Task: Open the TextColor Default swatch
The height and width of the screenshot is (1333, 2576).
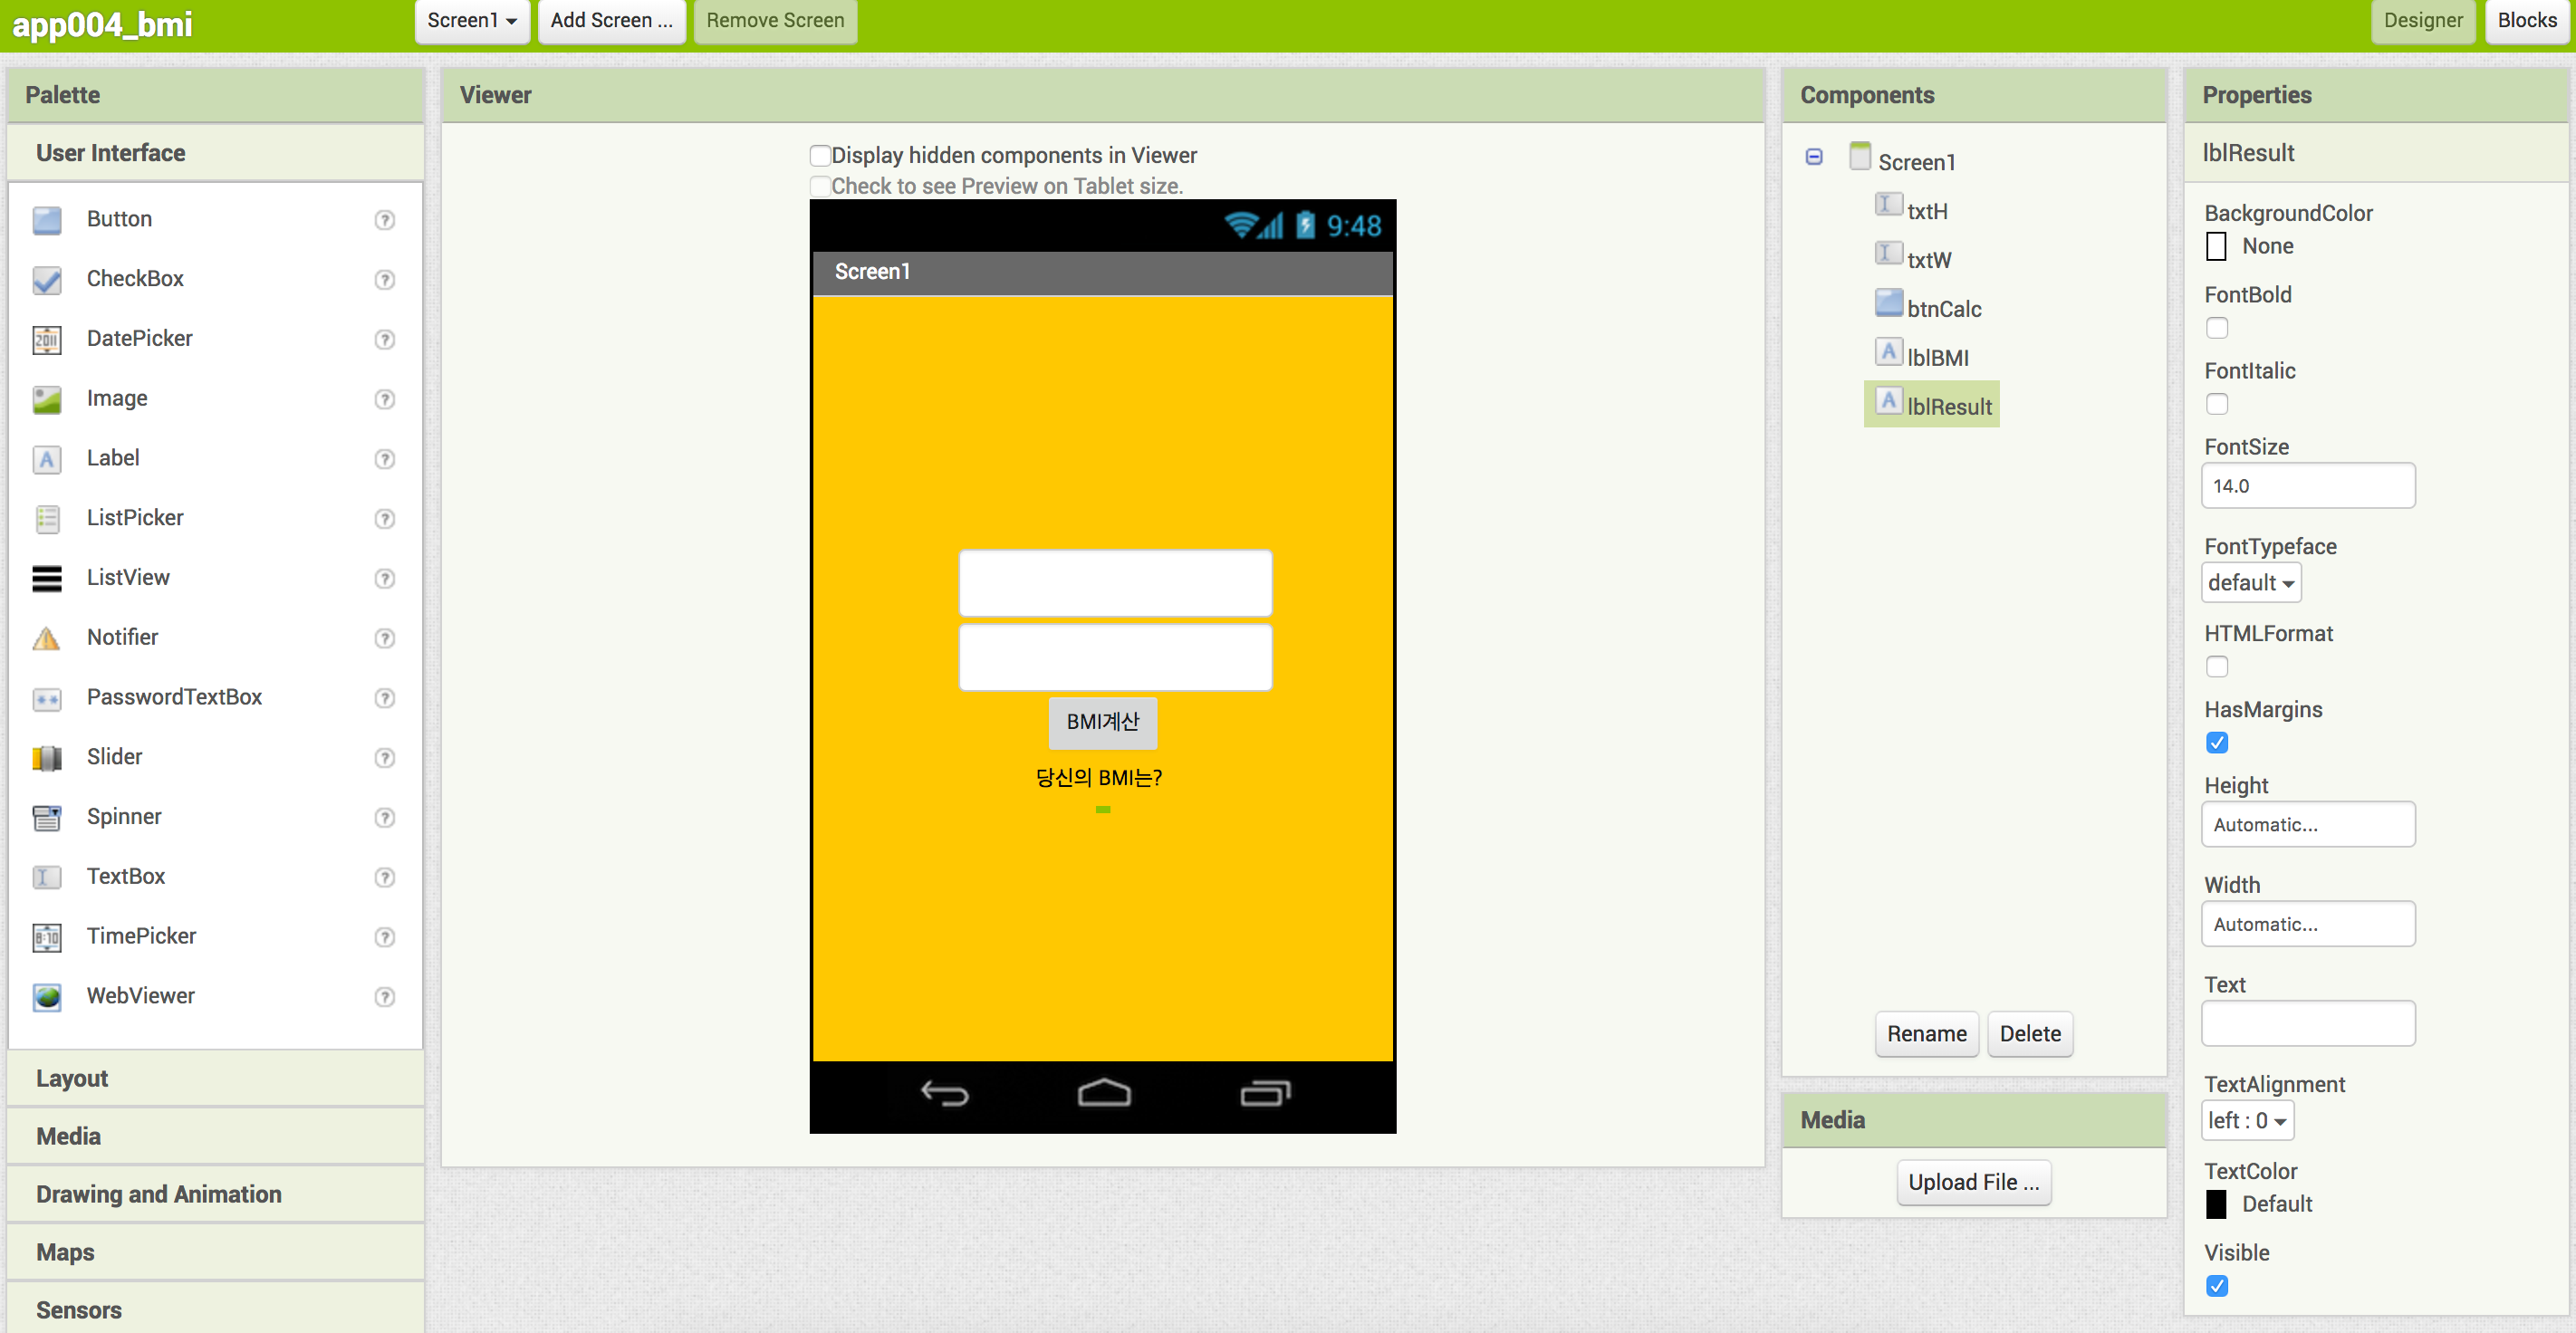Action: pos(2215,1205)
